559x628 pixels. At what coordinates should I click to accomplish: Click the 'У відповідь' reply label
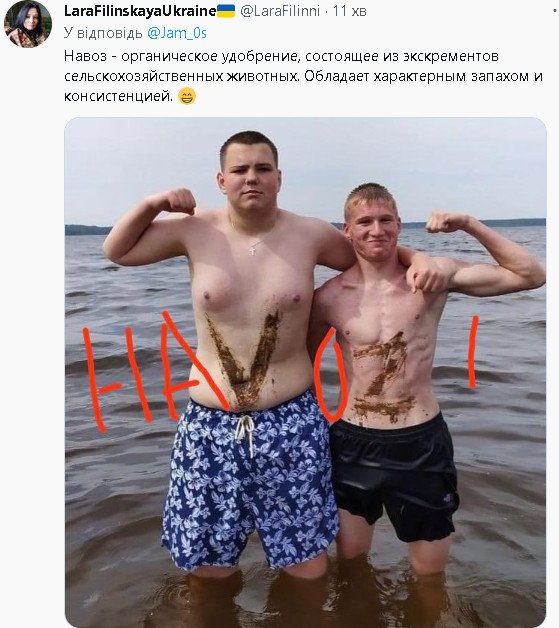pyautogui.click(x=103, y=33)
